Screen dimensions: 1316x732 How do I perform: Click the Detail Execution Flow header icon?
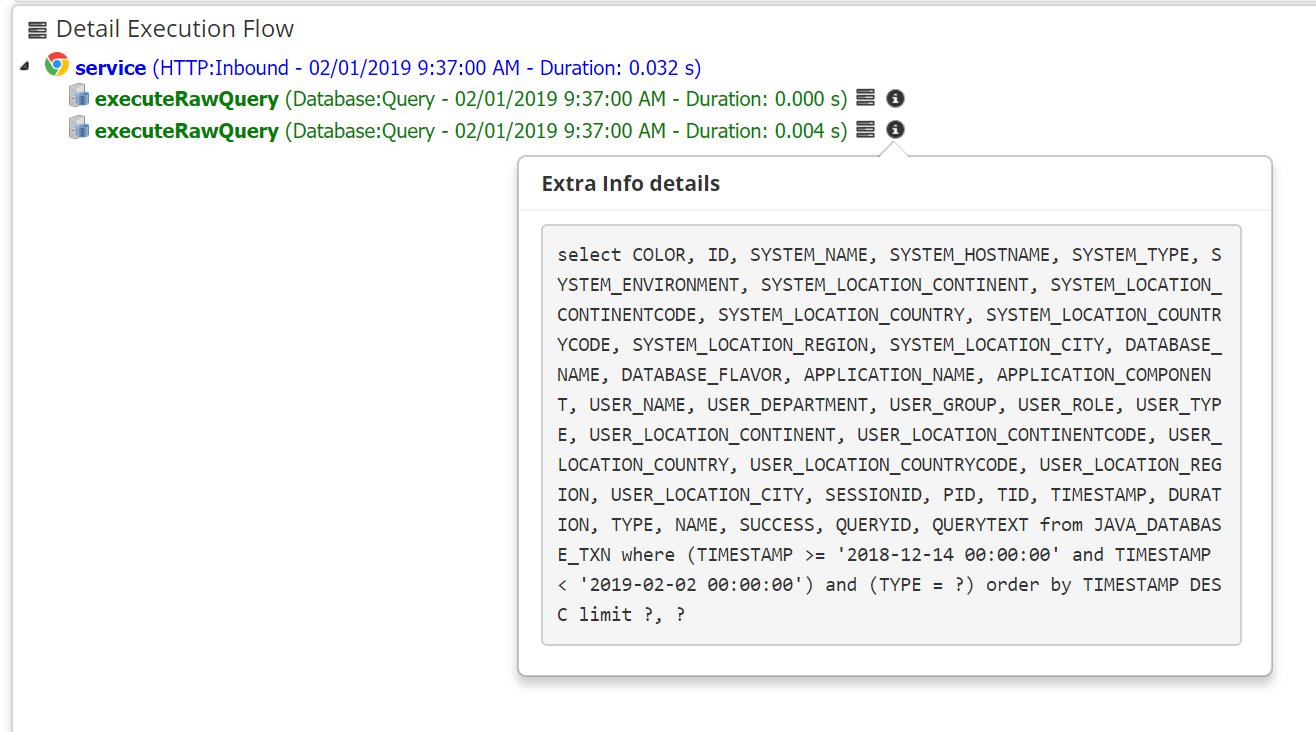[x=37, y=31]
